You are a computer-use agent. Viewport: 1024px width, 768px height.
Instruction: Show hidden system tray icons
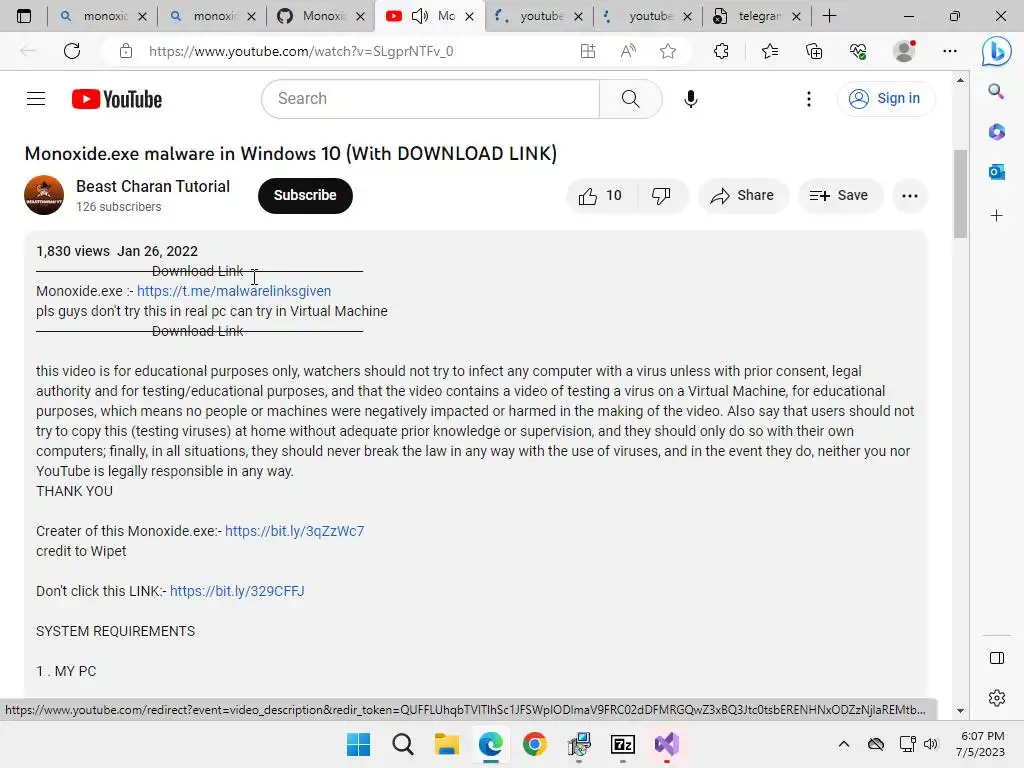point(844,744)
